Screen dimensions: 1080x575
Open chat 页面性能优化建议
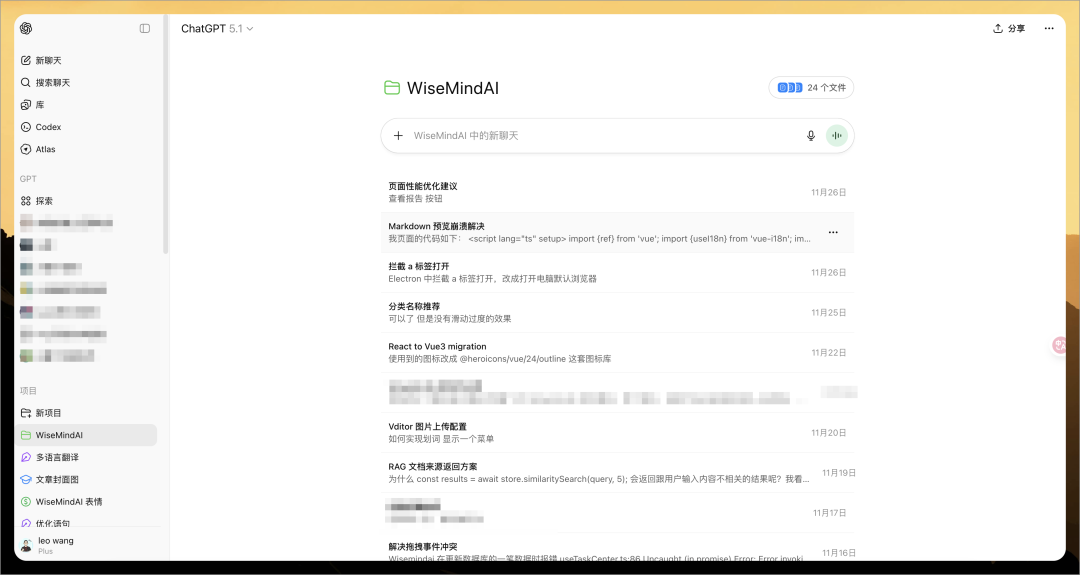click(x=617, y=192)
